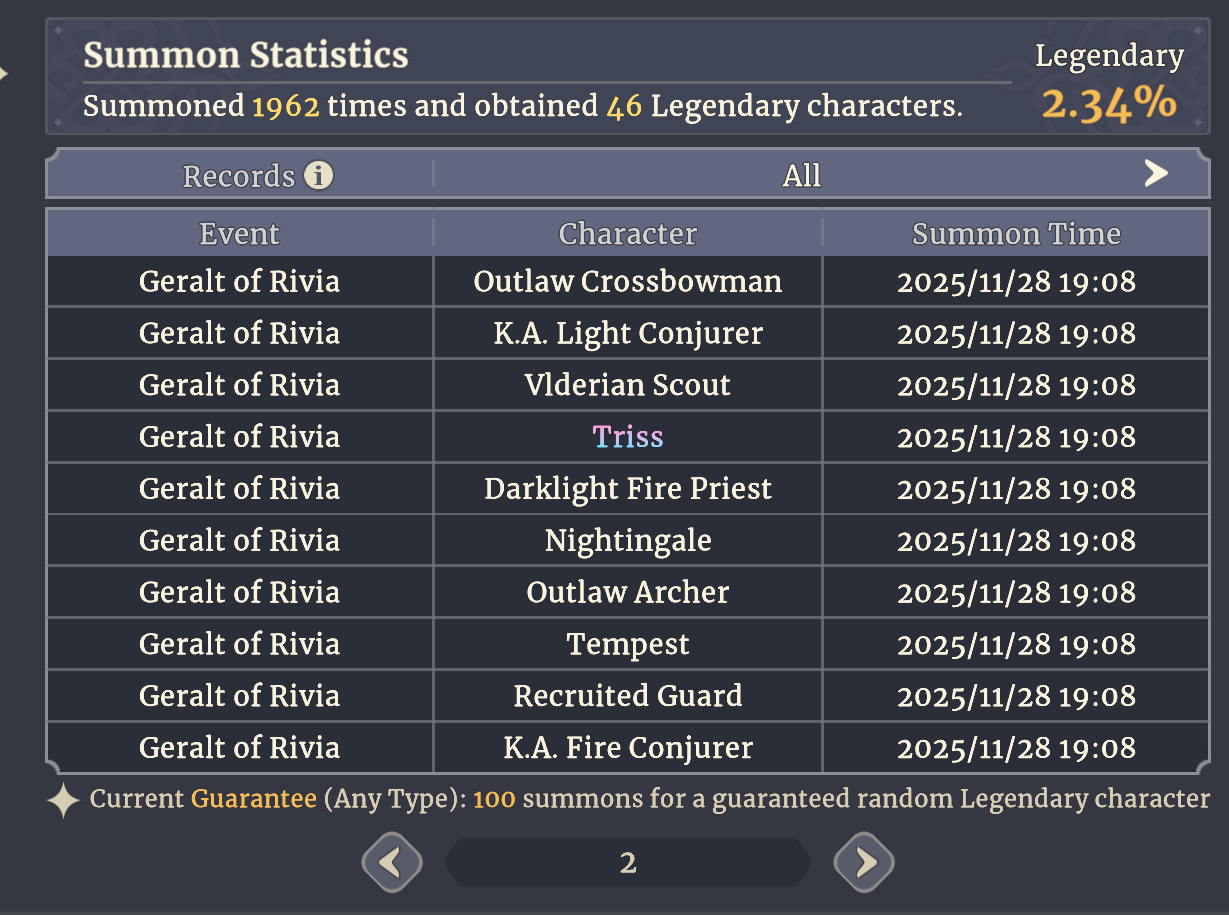Screen dimensions: 1229x915
Task: Click the Tempest character name
Action: (628, 645)
